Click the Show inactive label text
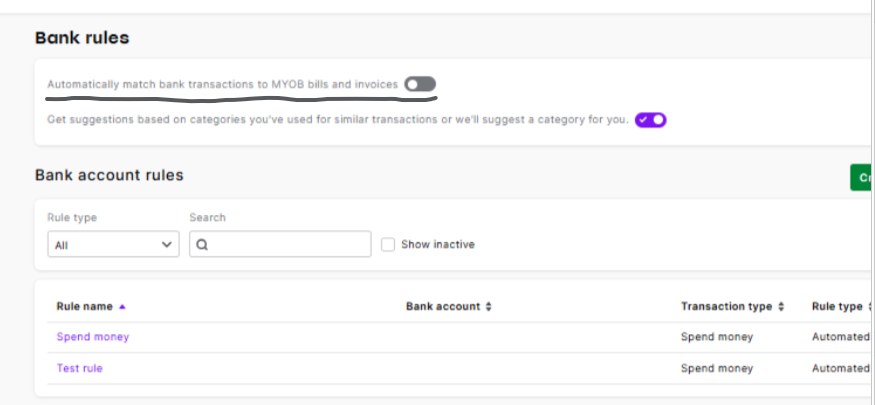 tap(438, 244)
